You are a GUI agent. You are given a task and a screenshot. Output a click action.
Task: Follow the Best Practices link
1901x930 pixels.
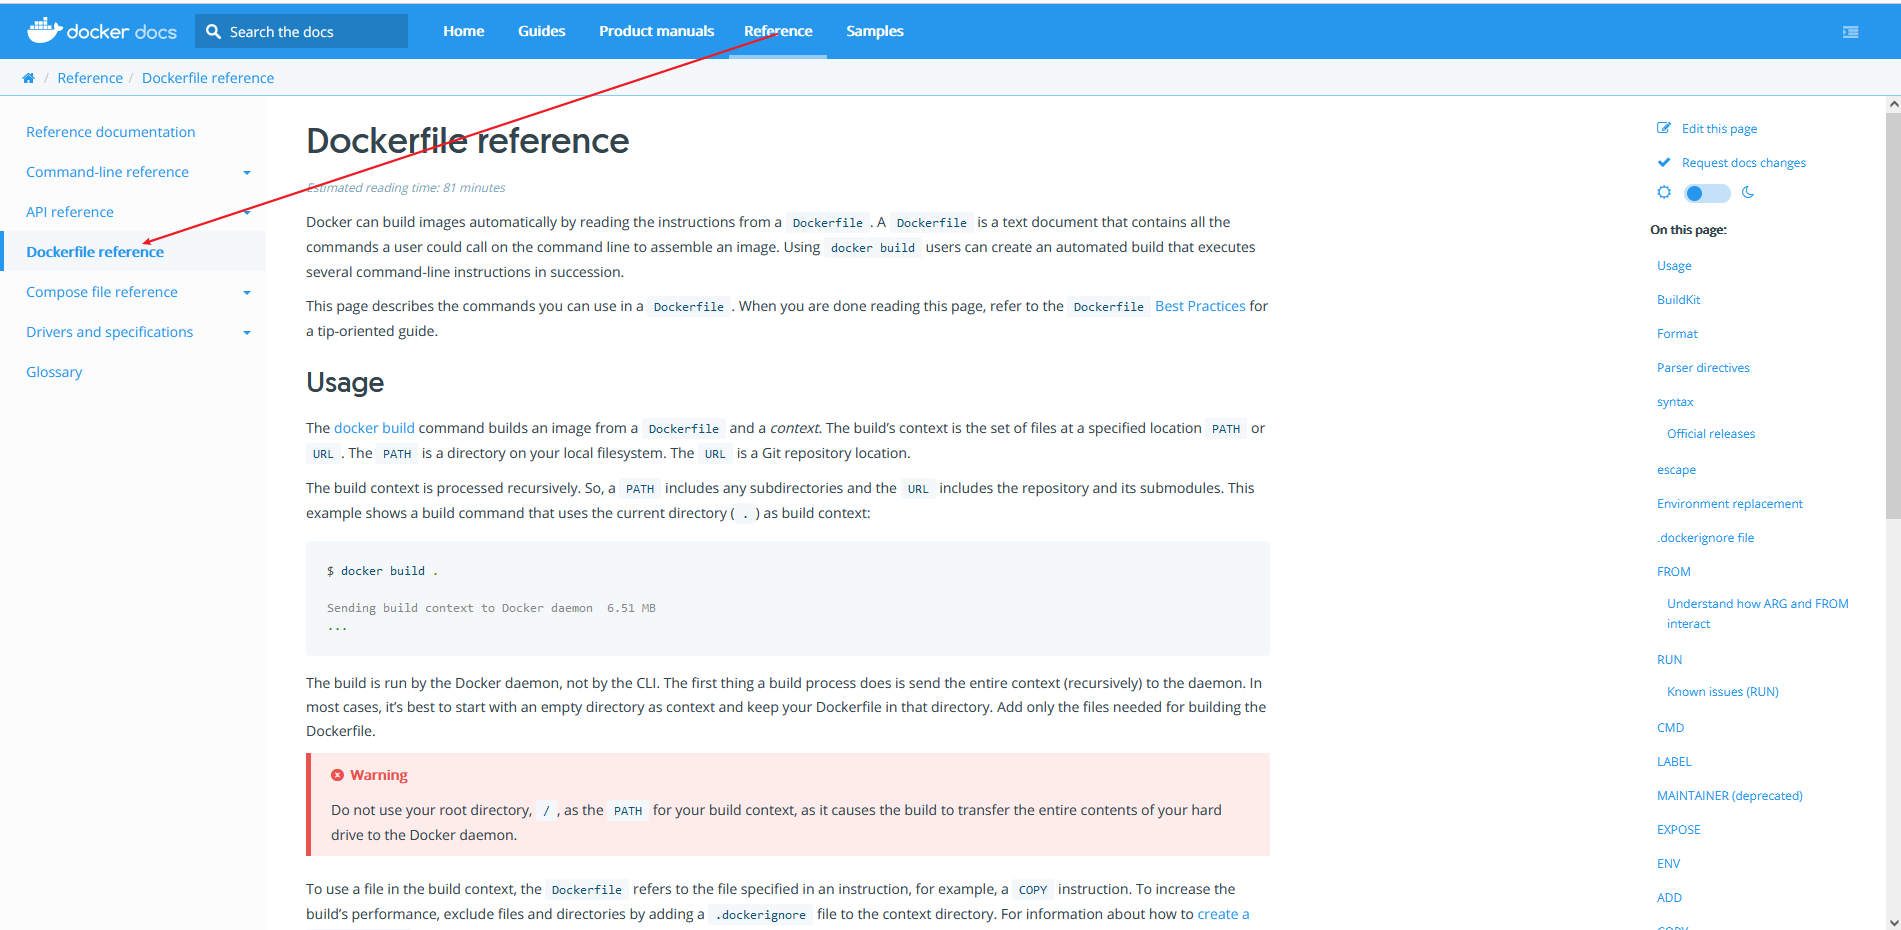[1200, 306]
